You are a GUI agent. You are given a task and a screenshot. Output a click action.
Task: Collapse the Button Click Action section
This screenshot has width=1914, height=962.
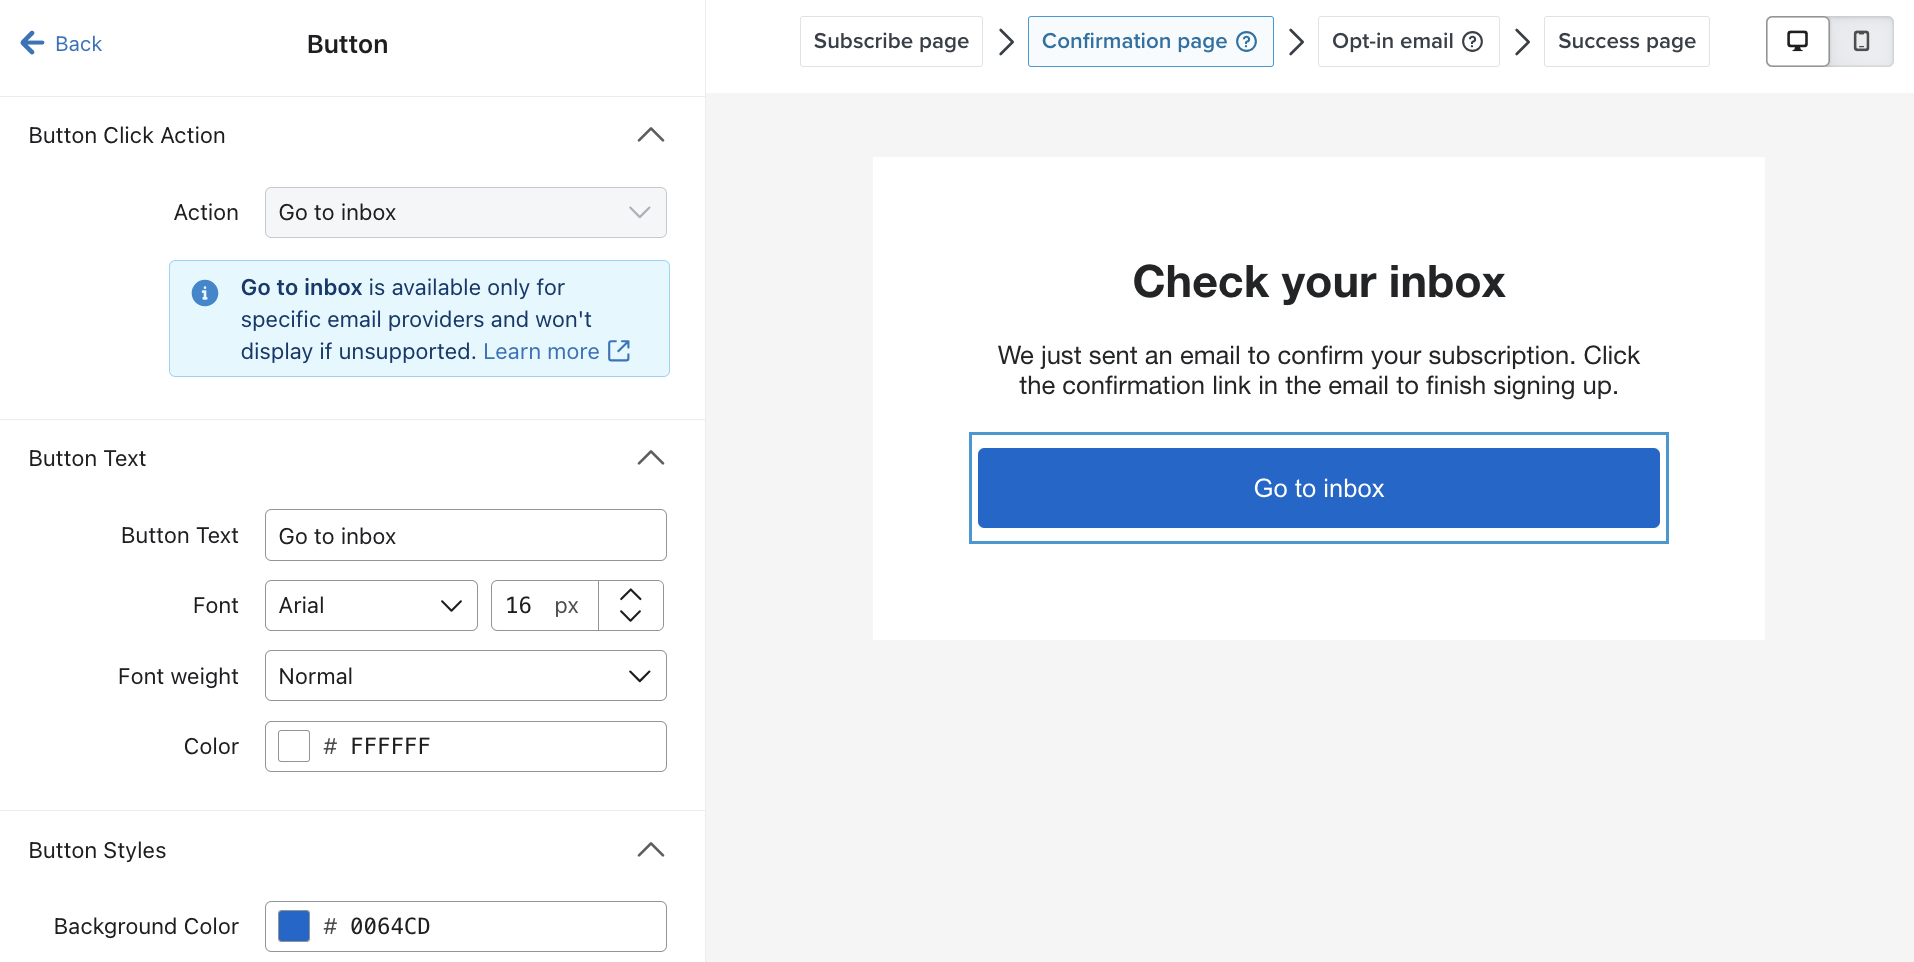(650, 135)
